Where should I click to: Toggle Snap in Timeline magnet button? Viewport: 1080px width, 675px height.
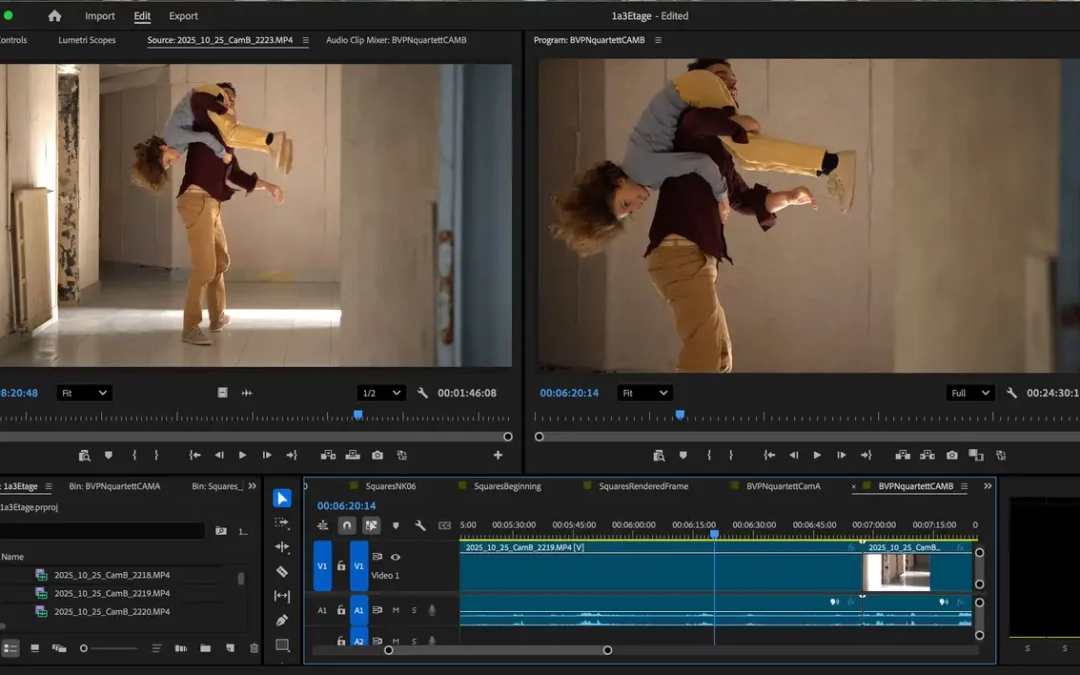(347, 525)
